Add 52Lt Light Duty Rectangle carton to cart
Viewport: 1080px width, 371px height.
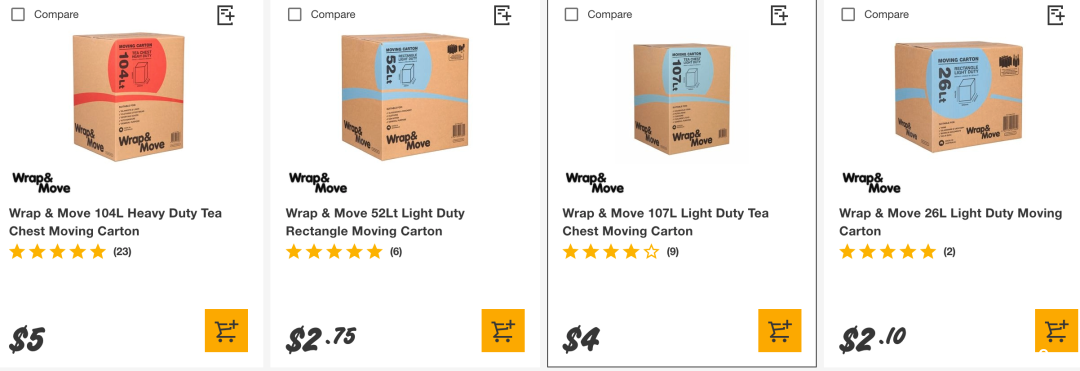point(503,330)
